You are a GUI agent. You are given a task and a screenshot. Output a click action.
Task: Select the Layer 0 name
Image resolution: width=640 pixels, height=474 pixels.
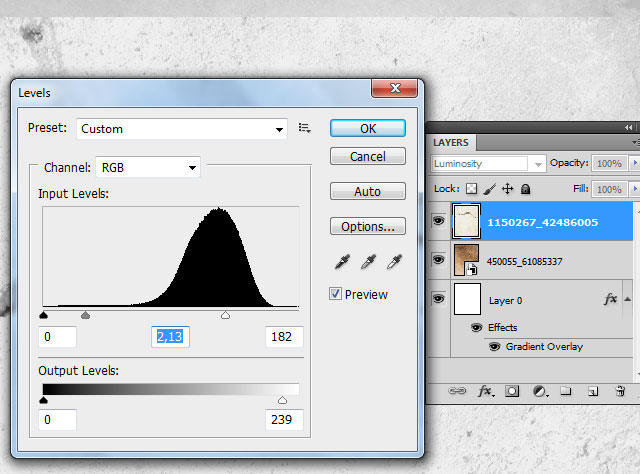505,300
